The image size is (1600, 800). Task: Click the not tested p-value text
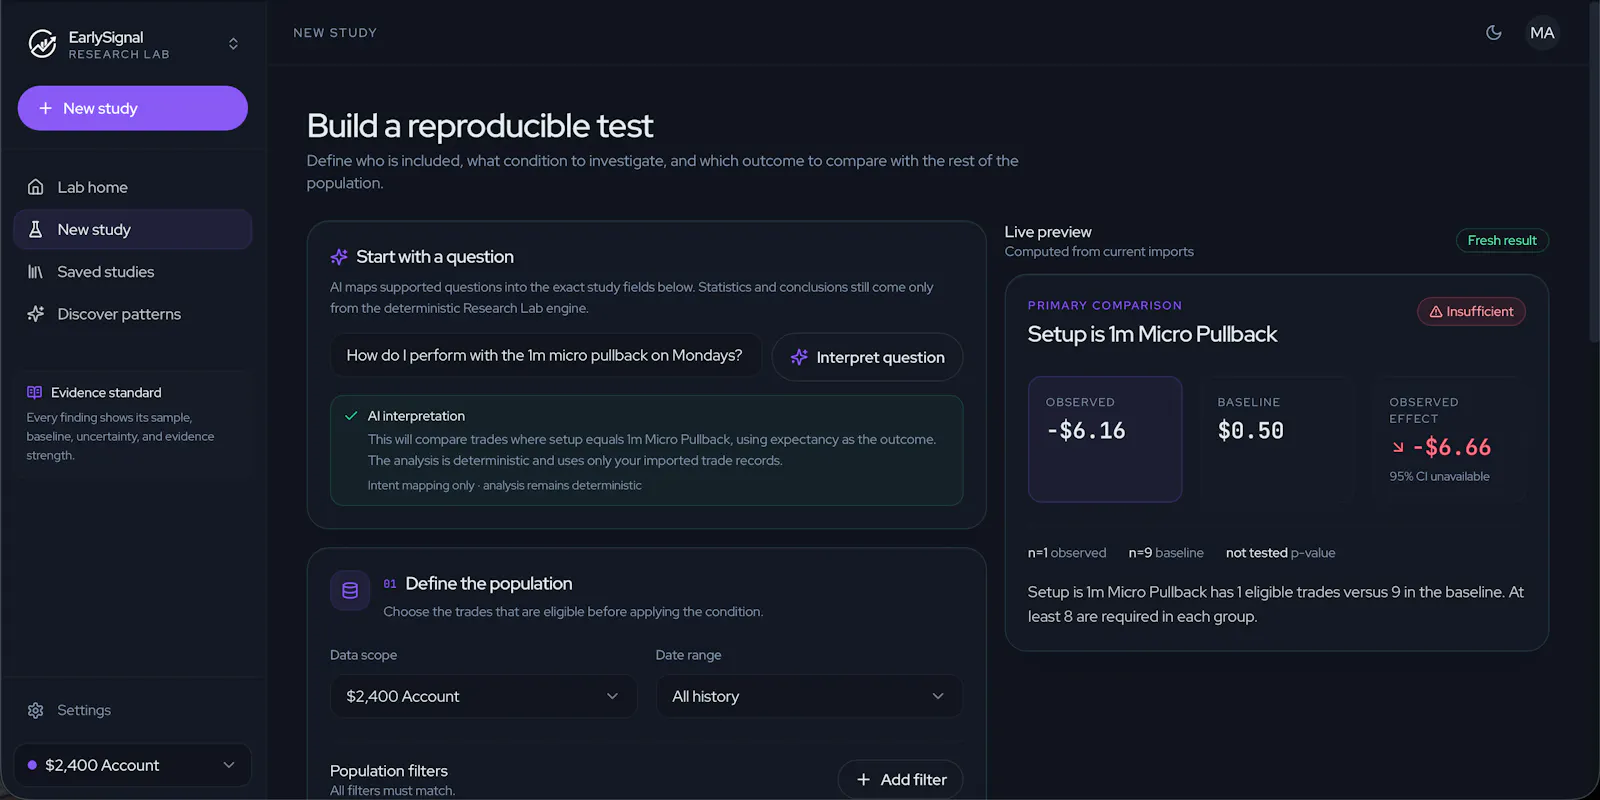[x=1280, y=553]
